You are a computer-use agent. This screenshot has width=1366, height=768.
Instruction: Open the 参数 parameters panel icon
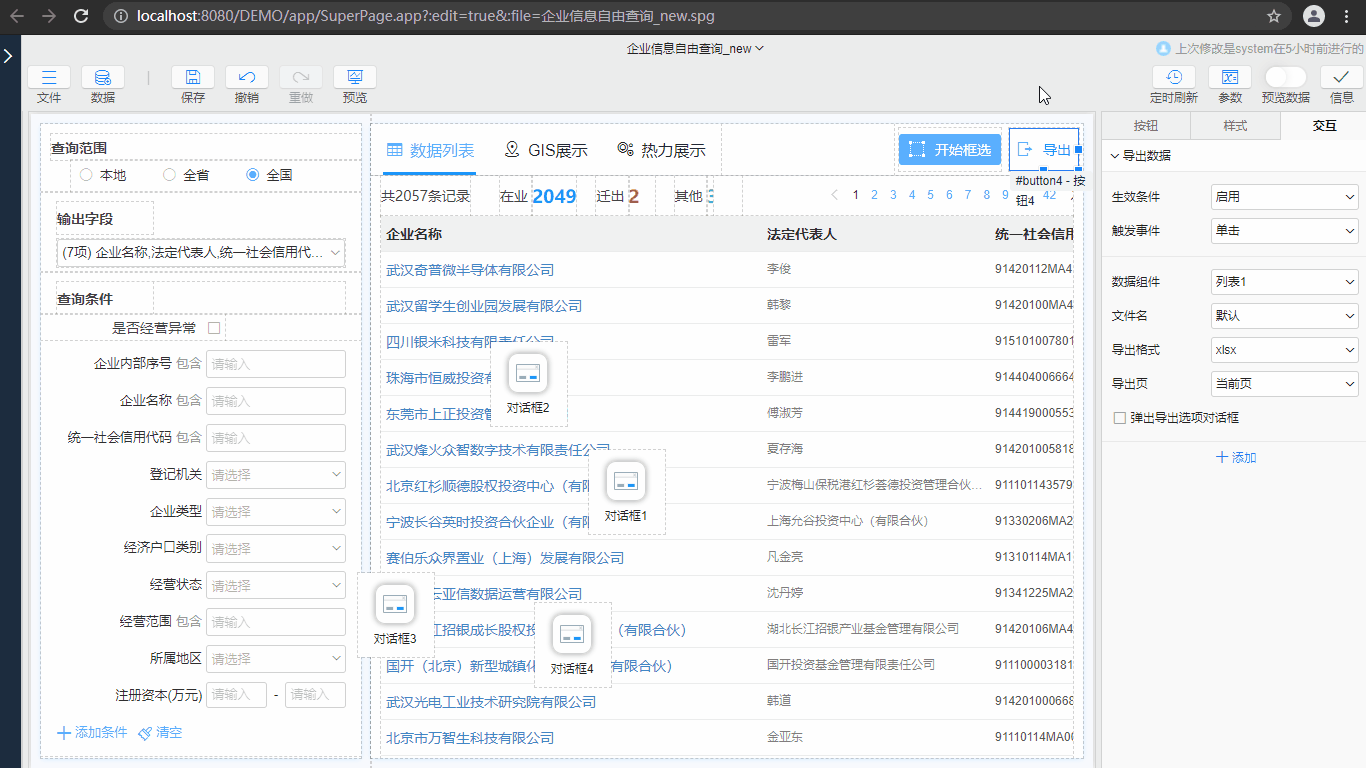[x=1229, y=76]
